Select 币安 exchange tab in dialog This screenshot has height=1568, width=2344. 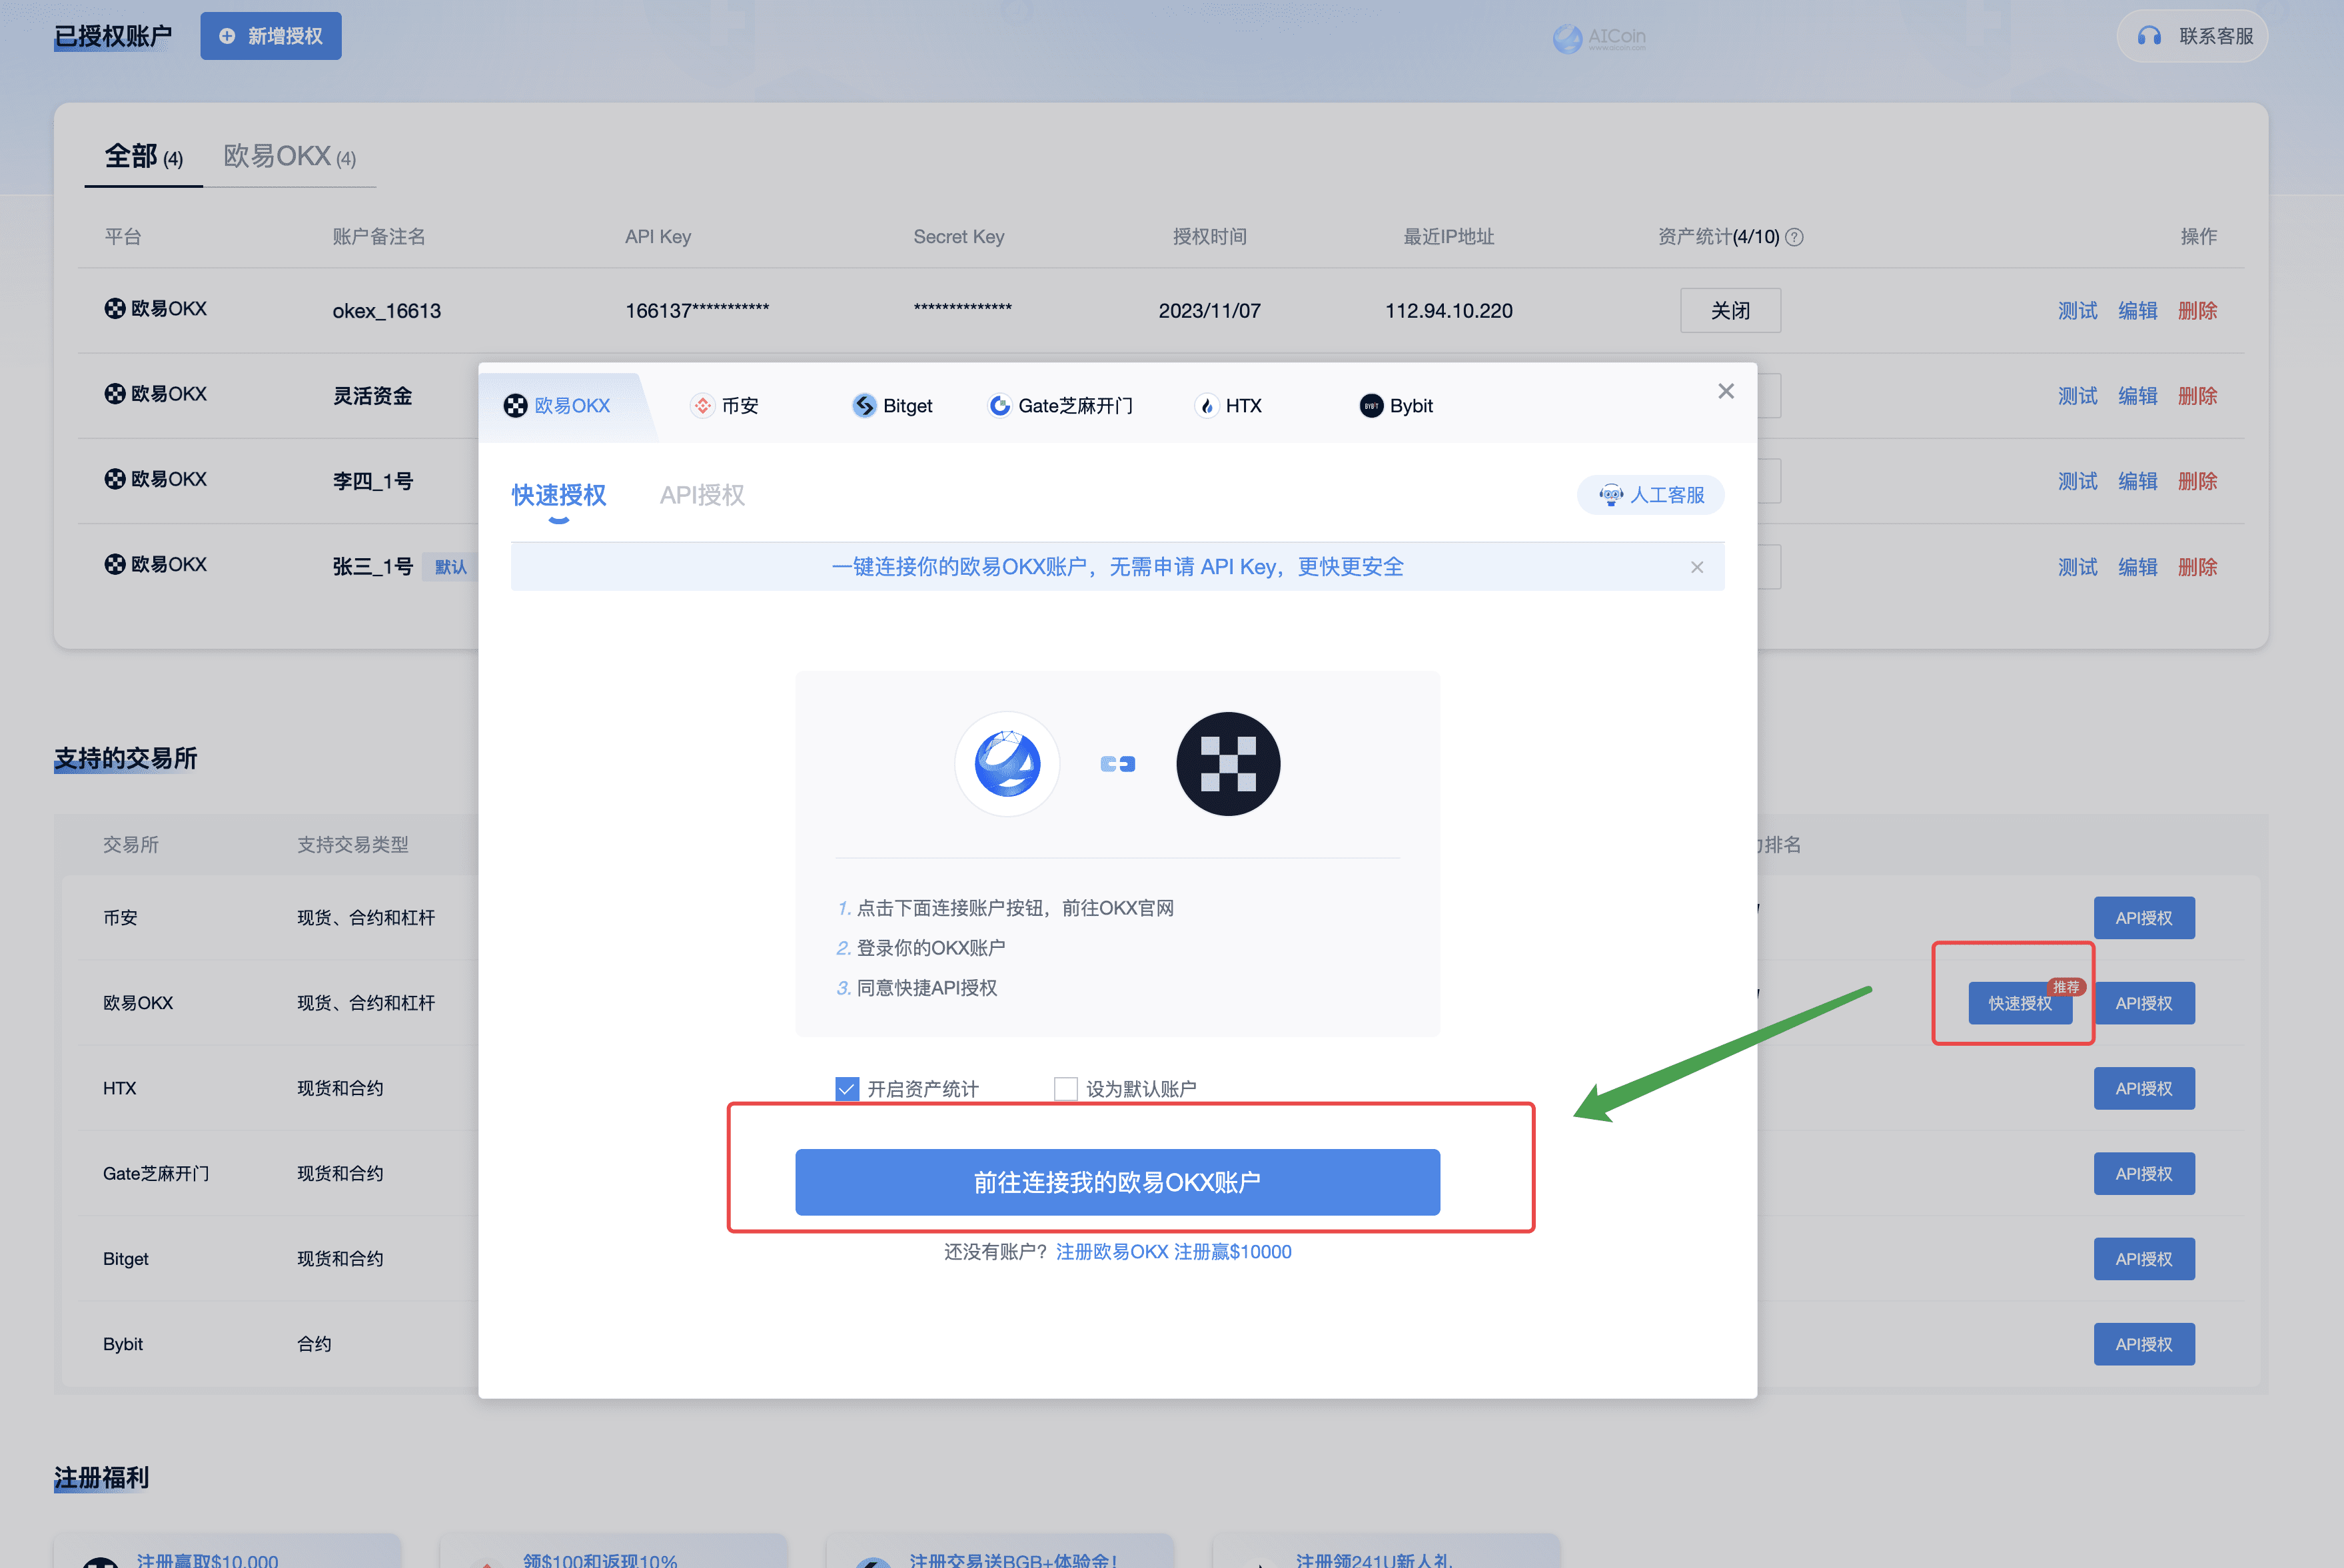point(726,406)
